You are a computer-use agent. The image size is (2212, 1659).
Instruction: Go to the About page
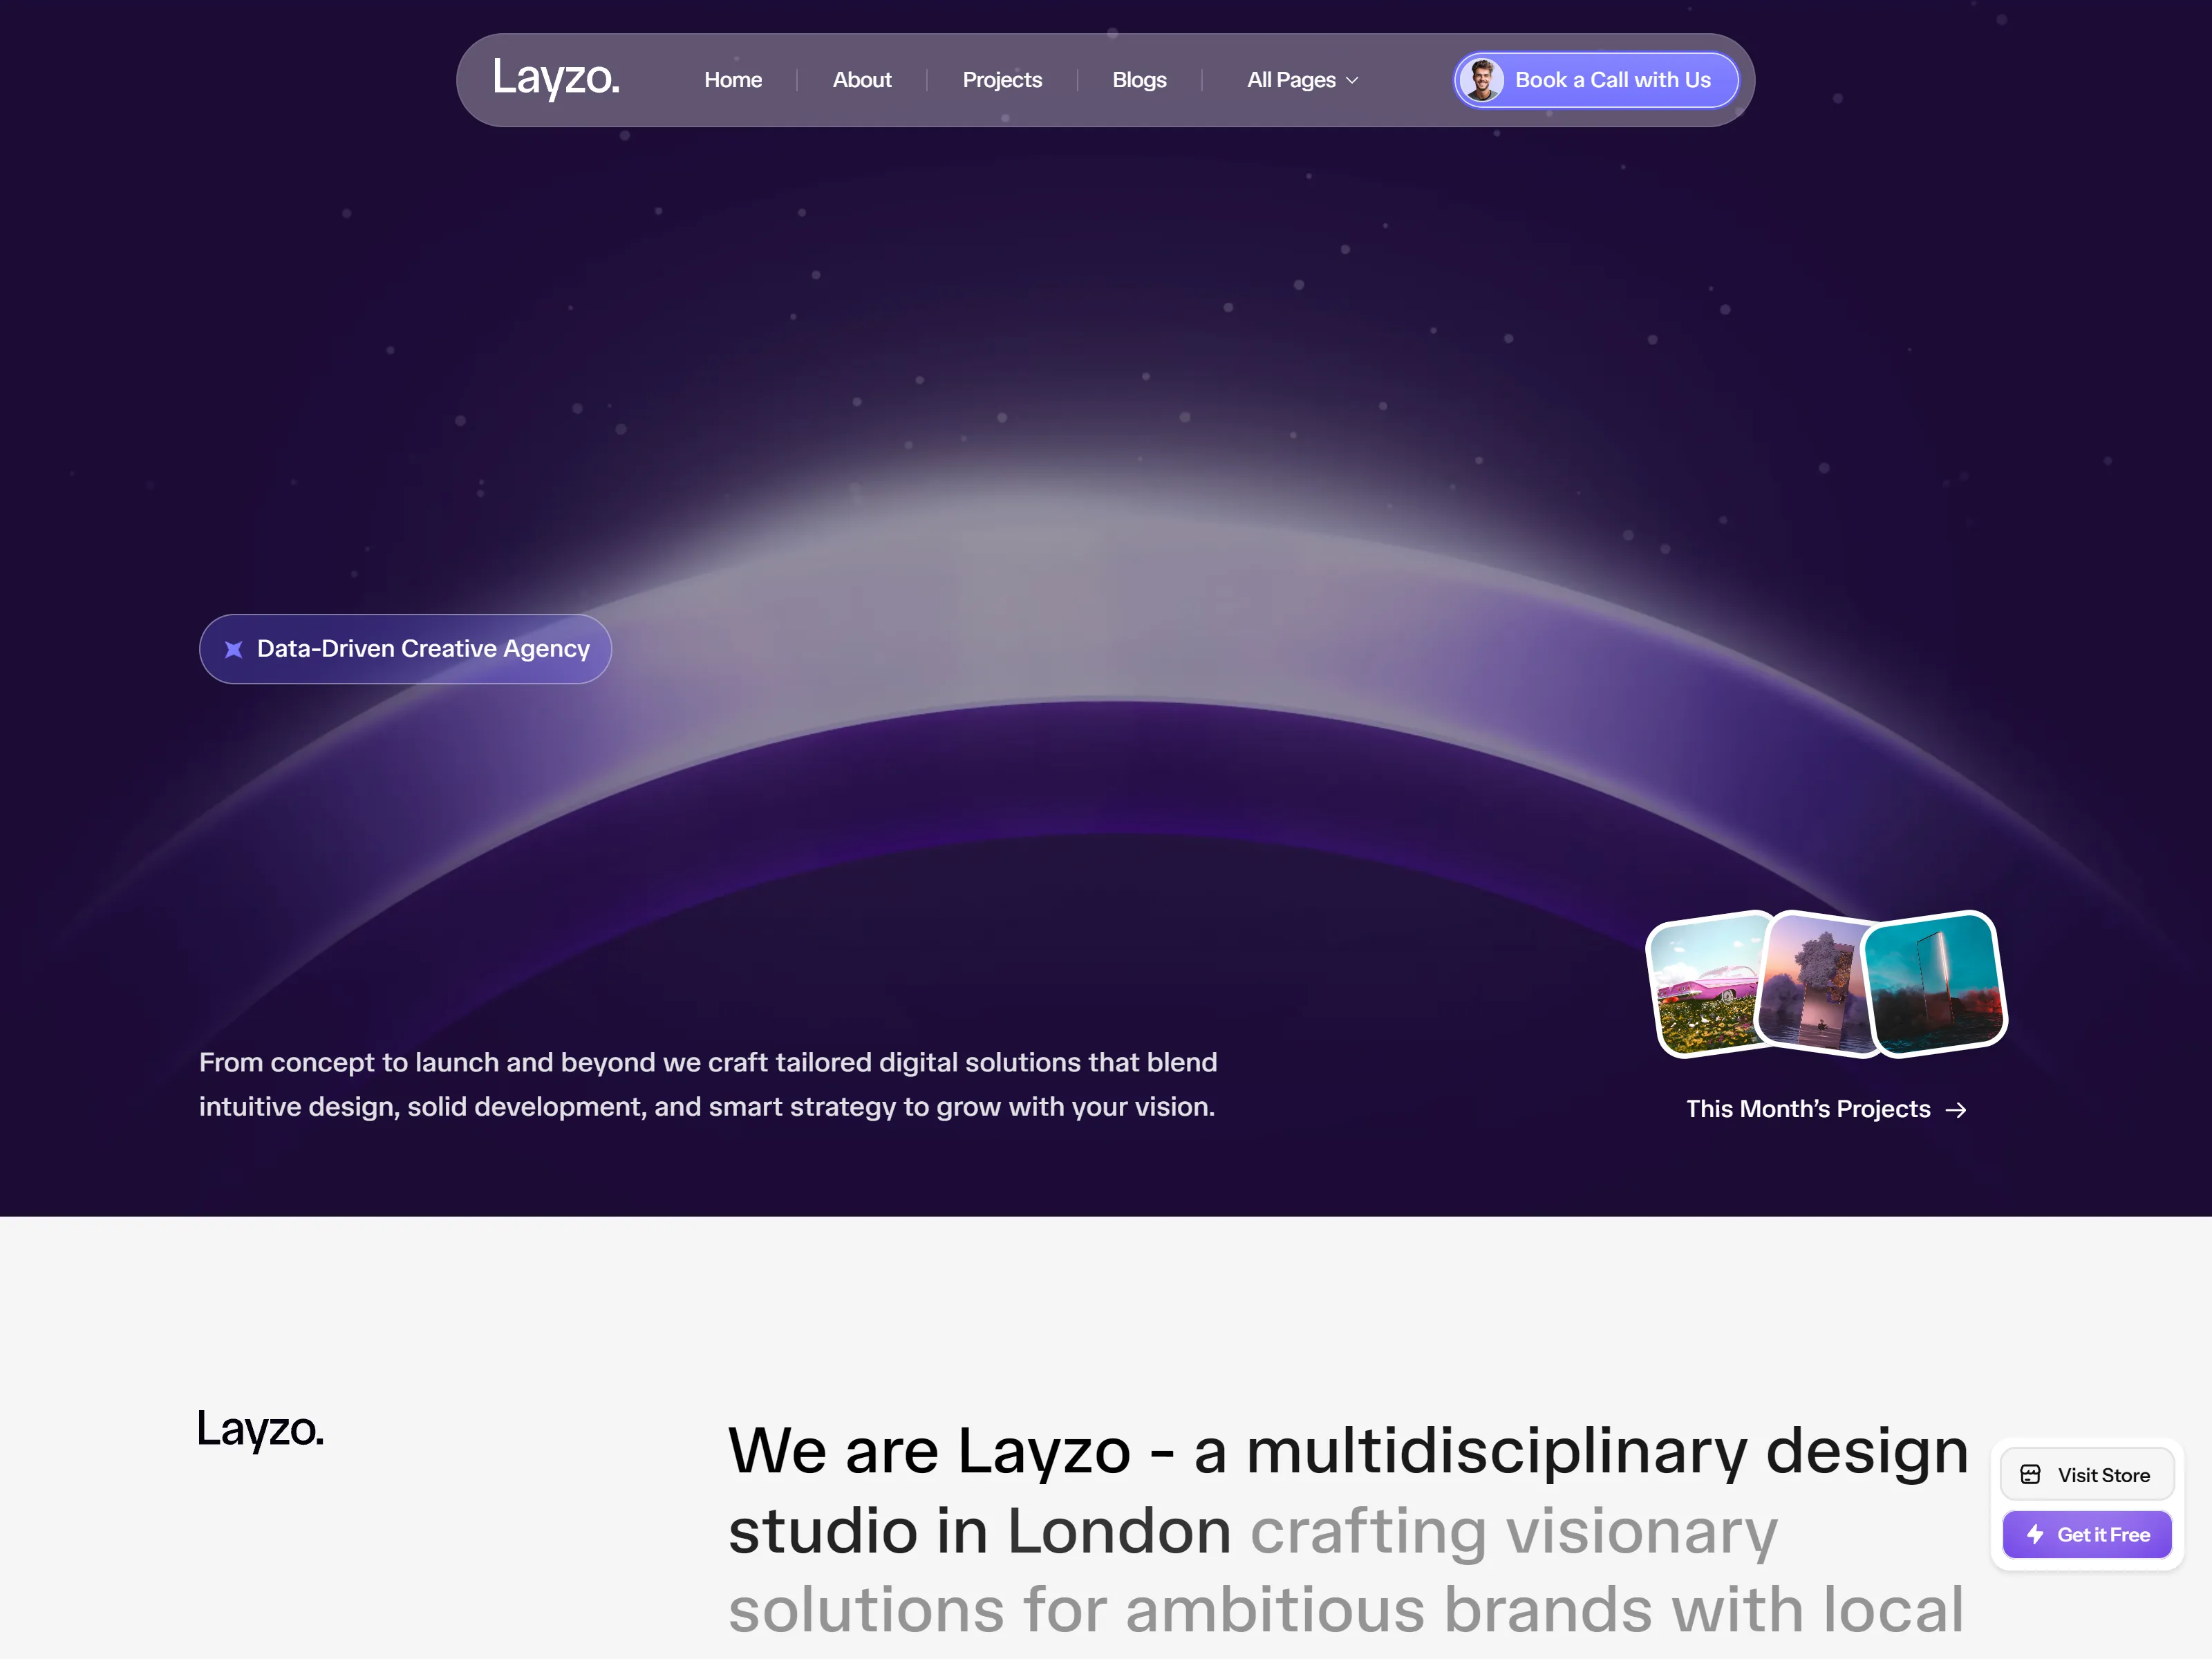click(x=862, y=80)
